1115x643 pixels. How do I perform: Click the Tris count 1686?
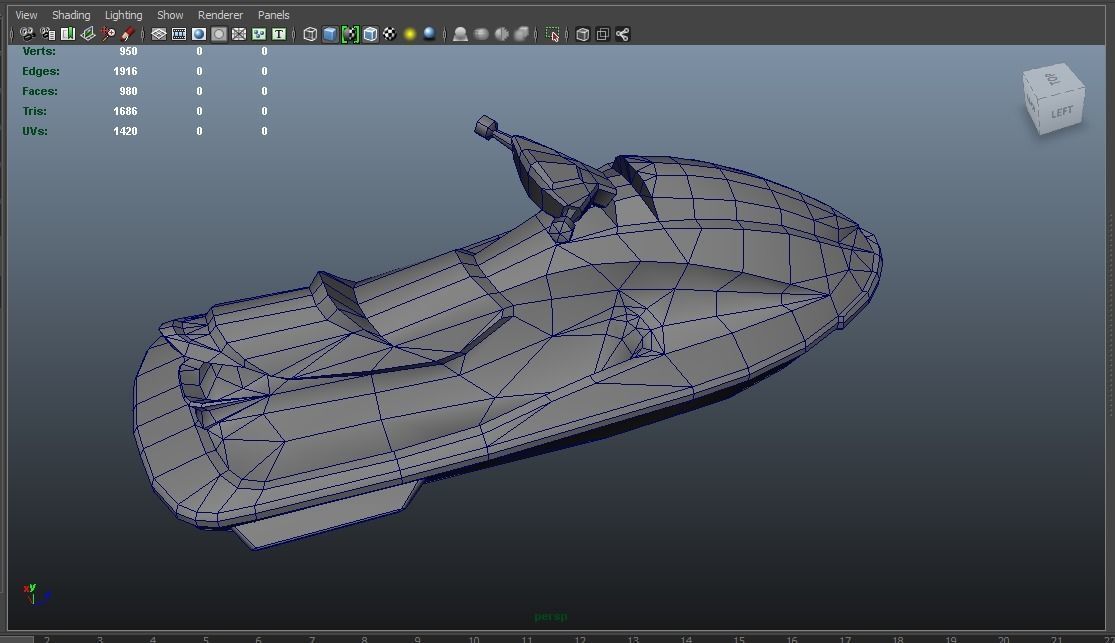(x=125, y=111)
